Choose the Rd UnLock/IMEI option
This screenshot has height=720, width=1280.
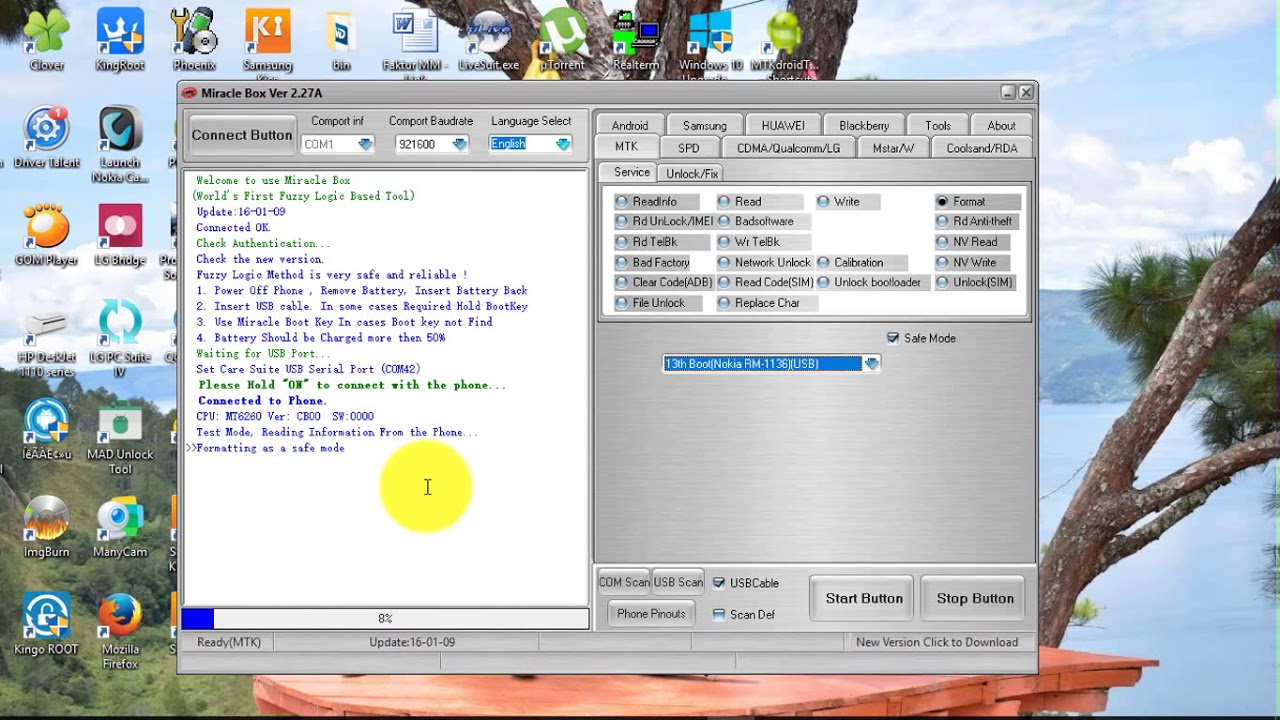click(x=664, y=221)
